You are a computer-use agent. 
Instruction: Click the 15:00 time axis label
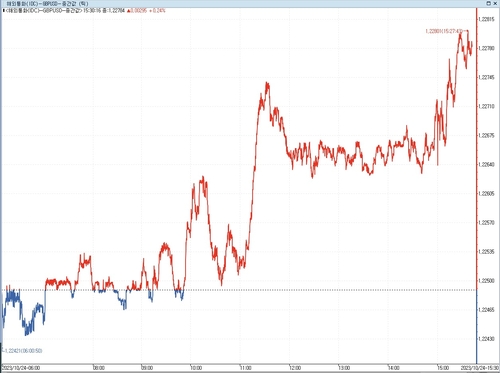click(443, 368)
